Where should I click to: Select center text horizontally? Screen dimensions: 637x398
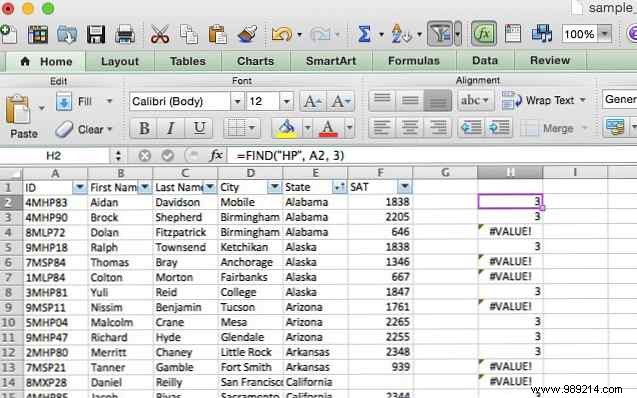coord(410,128)
